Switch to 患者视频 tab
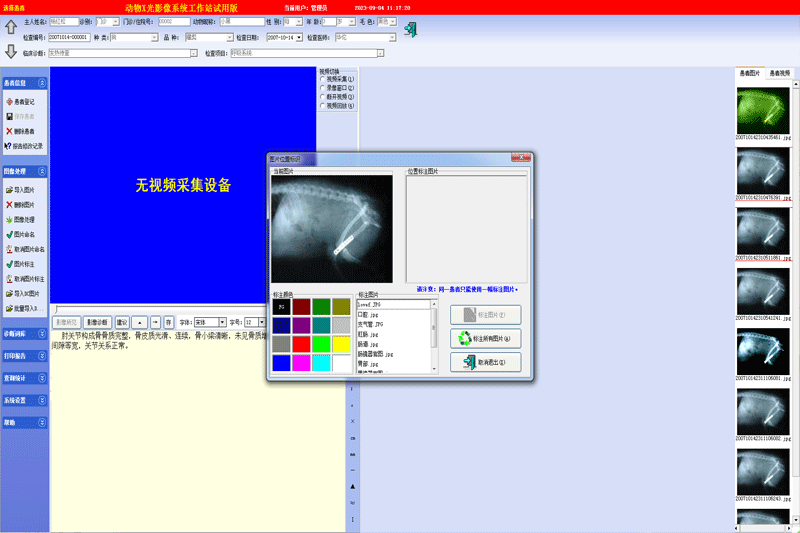The height and width of the screenshot is (533, 800). 780,73
